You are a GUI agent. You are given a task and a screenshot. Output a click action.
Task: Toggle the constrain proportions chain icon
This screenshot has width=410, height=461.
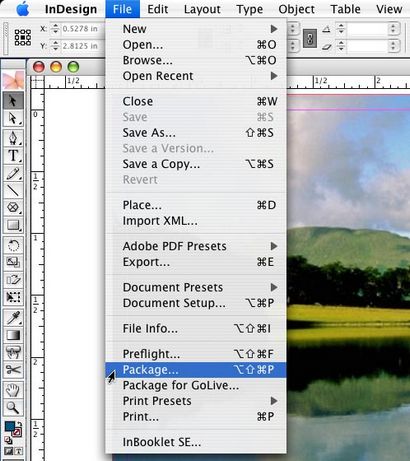(310, 38)
